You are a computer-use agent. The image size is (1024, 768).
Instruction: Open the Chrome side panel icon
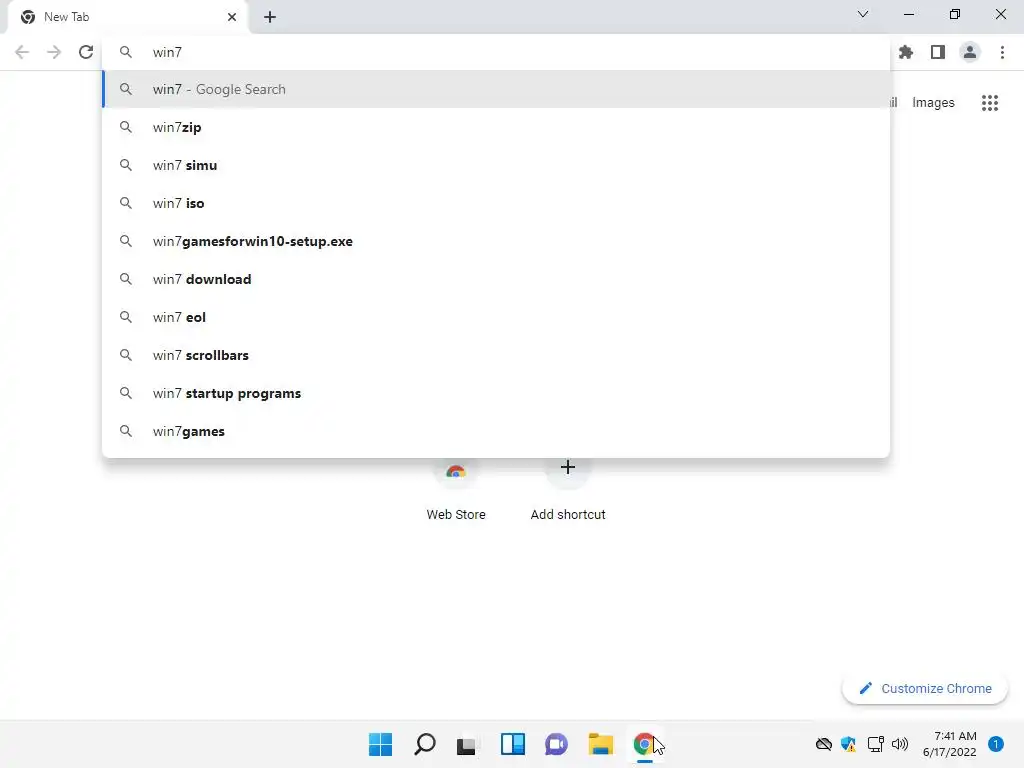coord(938,52)
